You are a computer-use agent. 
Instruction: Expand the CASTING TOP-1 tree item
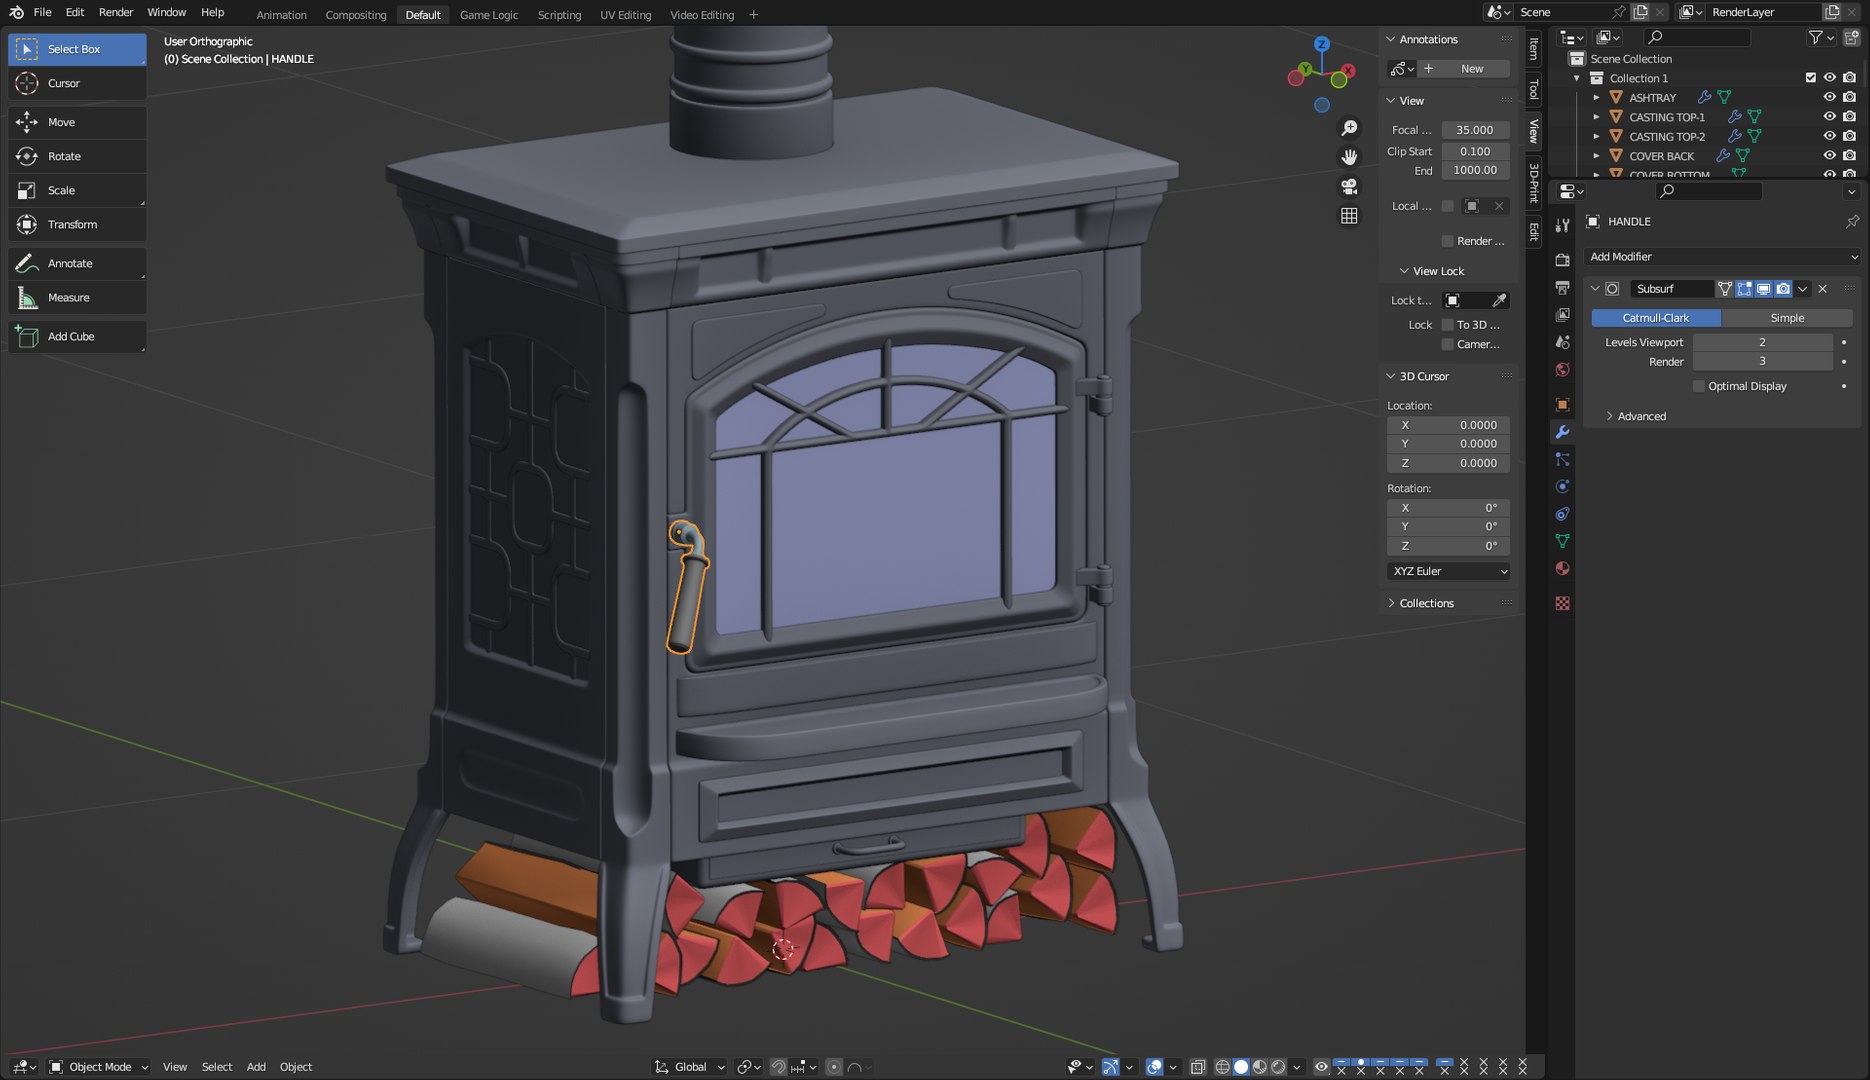(x=1596, y=117)
